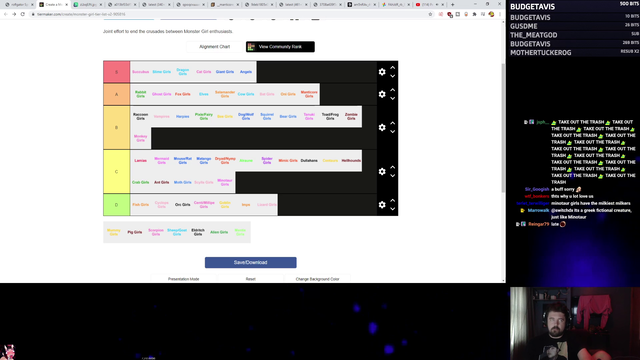
Task: Select the Toad/Frog Girls tile
Action: pyautogui.click(x=330, y=116)
